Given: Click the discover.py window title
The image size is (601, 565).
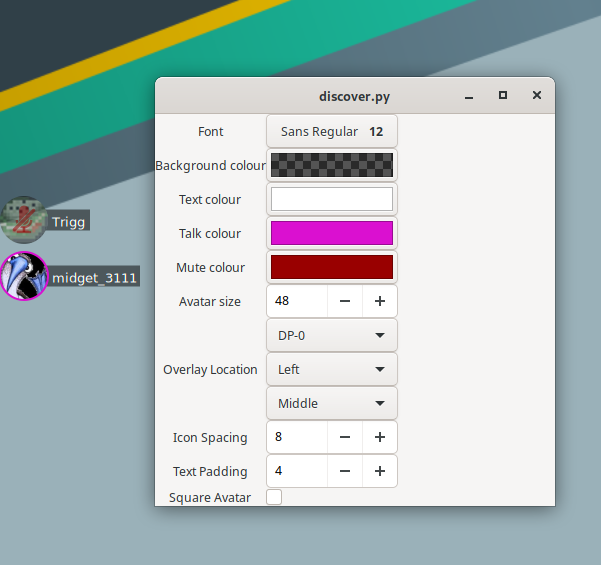Looking at the screenshot, I should click(355, 97).
